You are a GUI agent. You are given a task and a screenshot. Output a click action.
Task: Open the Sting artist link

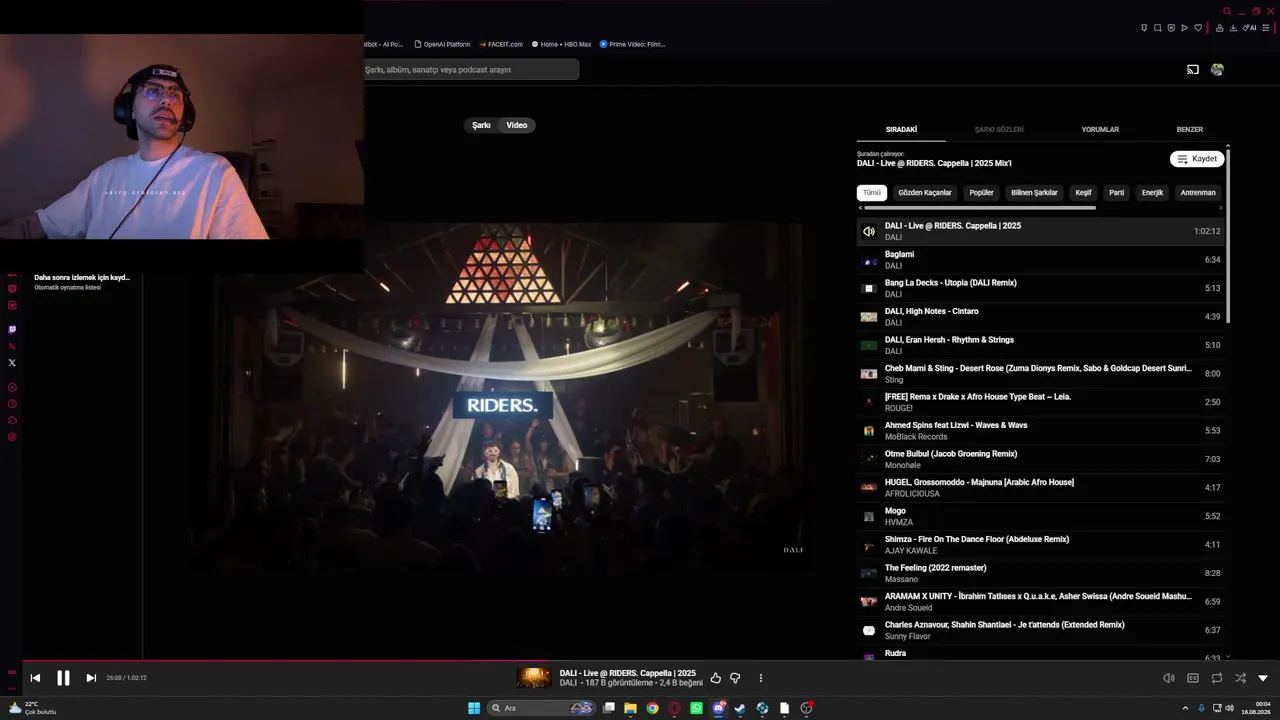click(x=894, y=380)
